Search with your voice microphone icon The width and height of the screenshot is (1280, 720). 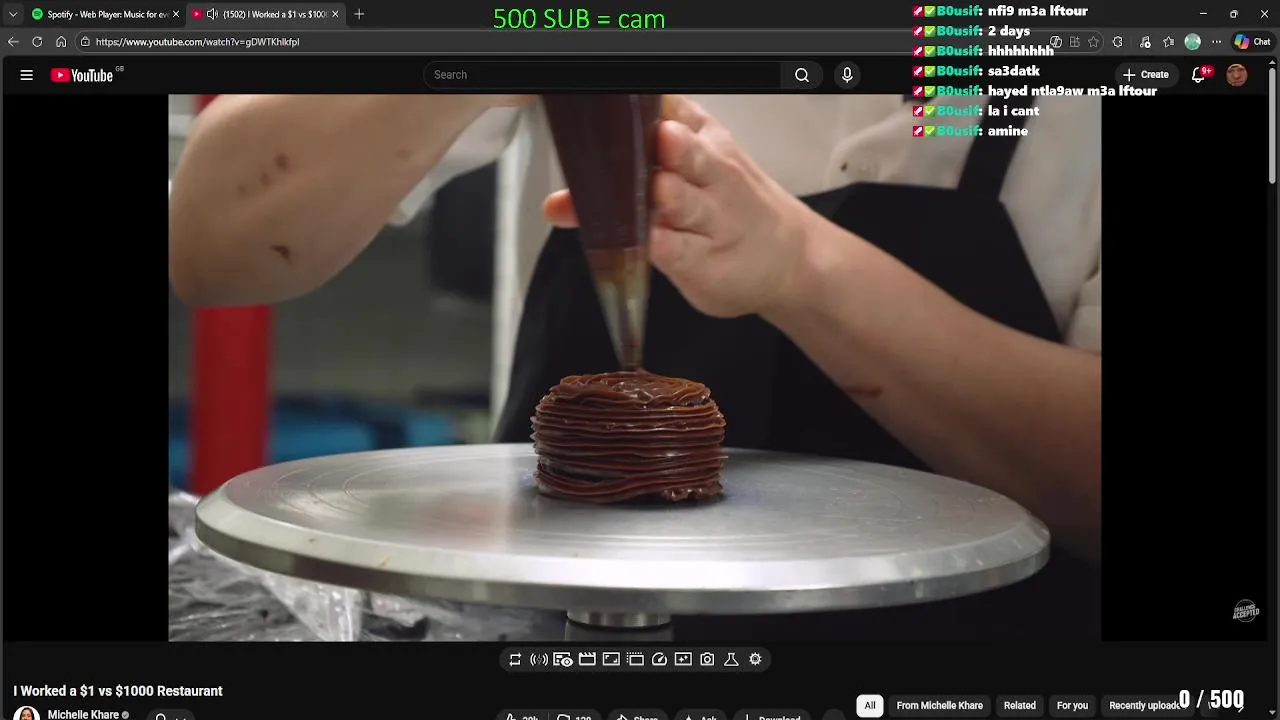[847, 75]
